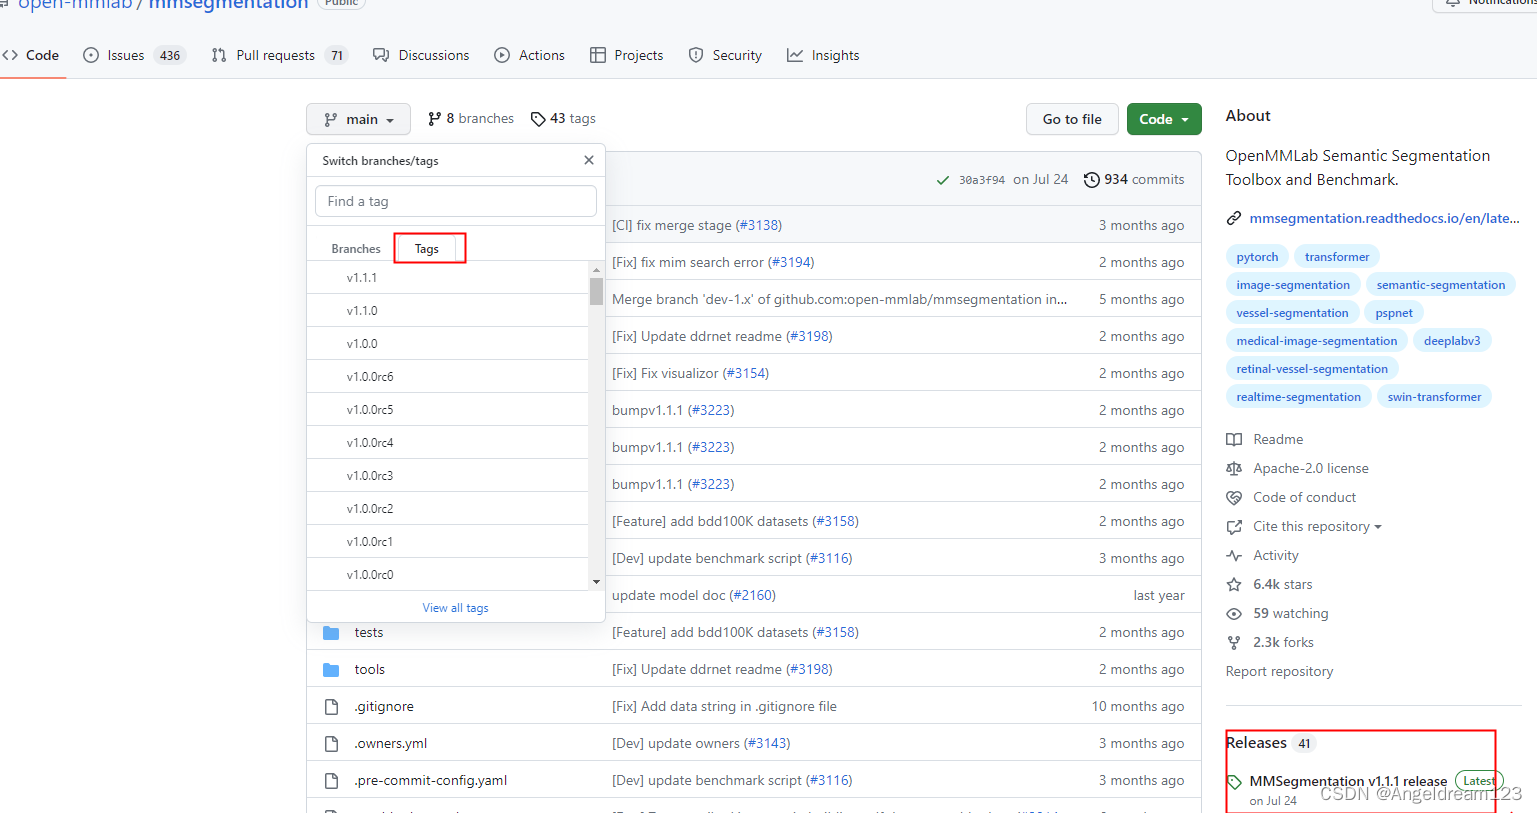Click the 43 tags link
Screen dimensions: 1537x813
tap(563, 118)
